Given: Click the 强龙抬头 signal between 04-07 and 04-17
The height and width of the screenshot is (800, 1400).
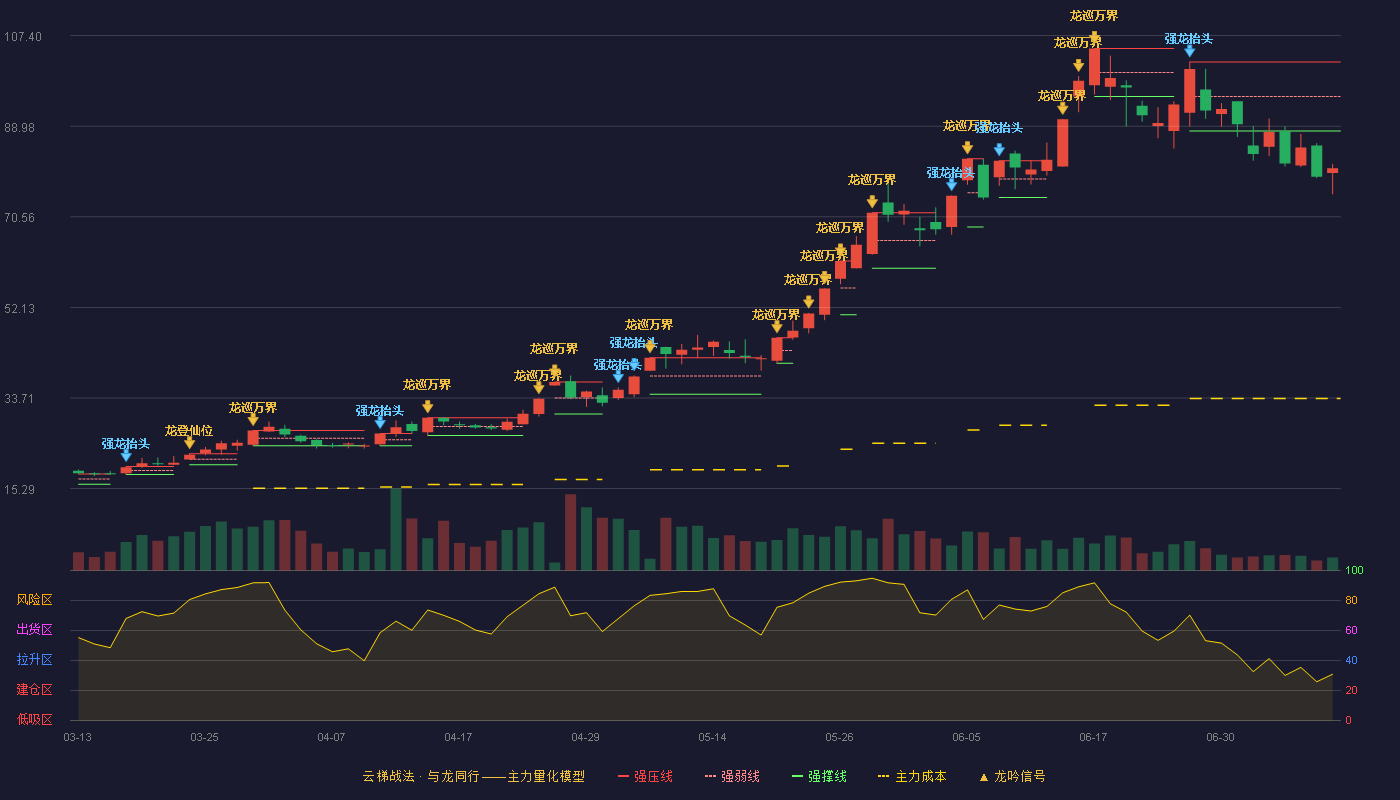Looking at the screenshot, I should coord(380,411).
